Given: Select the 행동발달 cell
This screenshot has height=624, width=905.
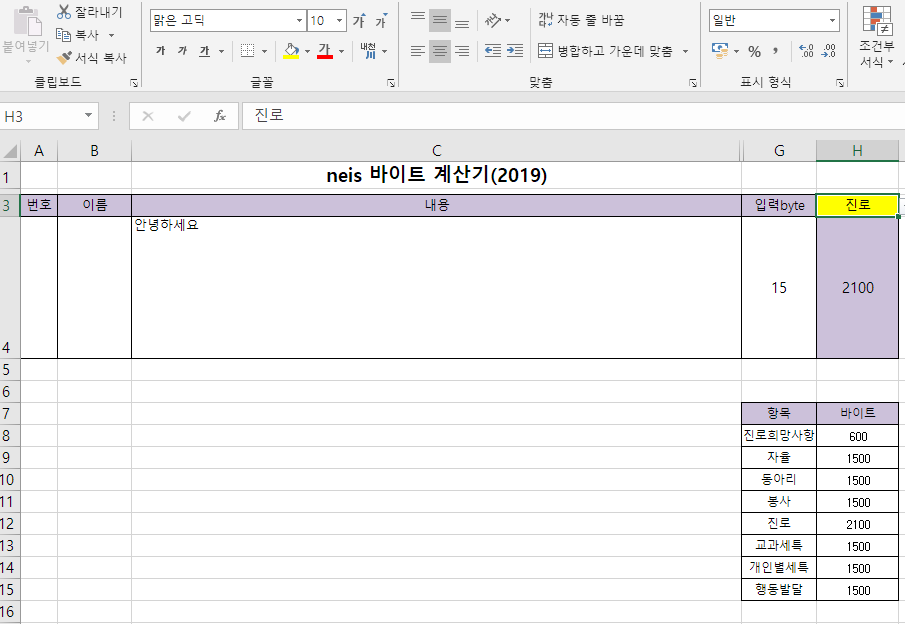Looking at the screenshot, I should pyautogui.click(x=779, y=590).
